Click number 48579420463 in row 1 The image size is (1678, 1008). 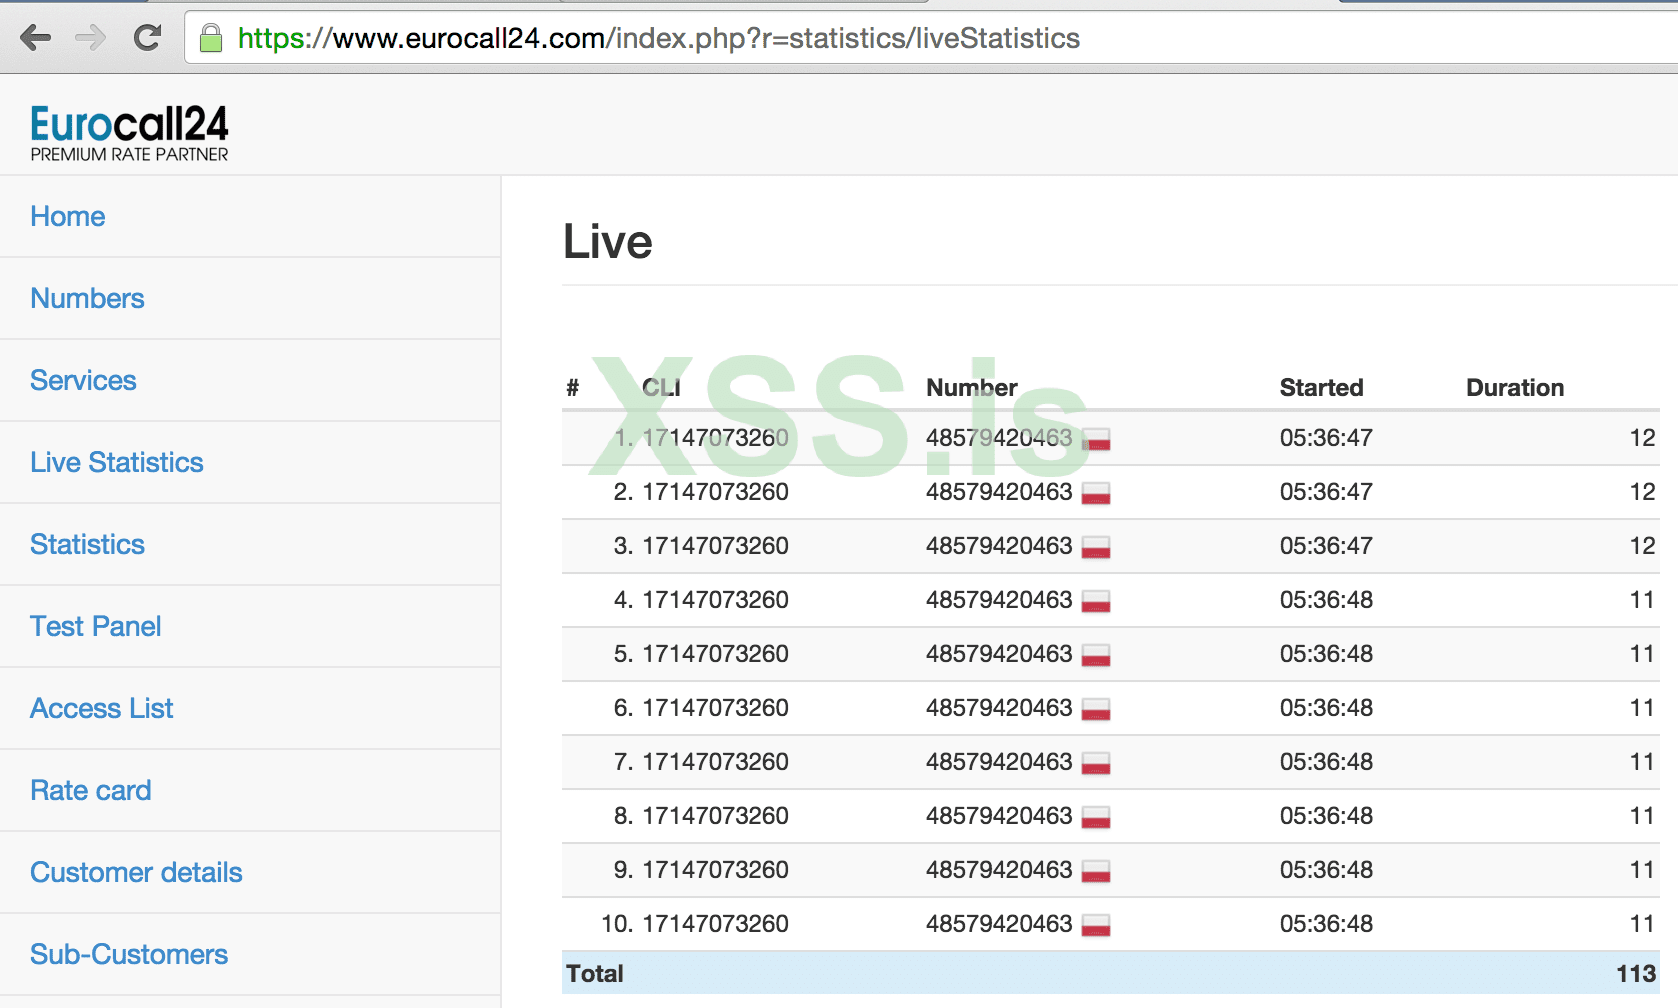click(x=999, y=438)
